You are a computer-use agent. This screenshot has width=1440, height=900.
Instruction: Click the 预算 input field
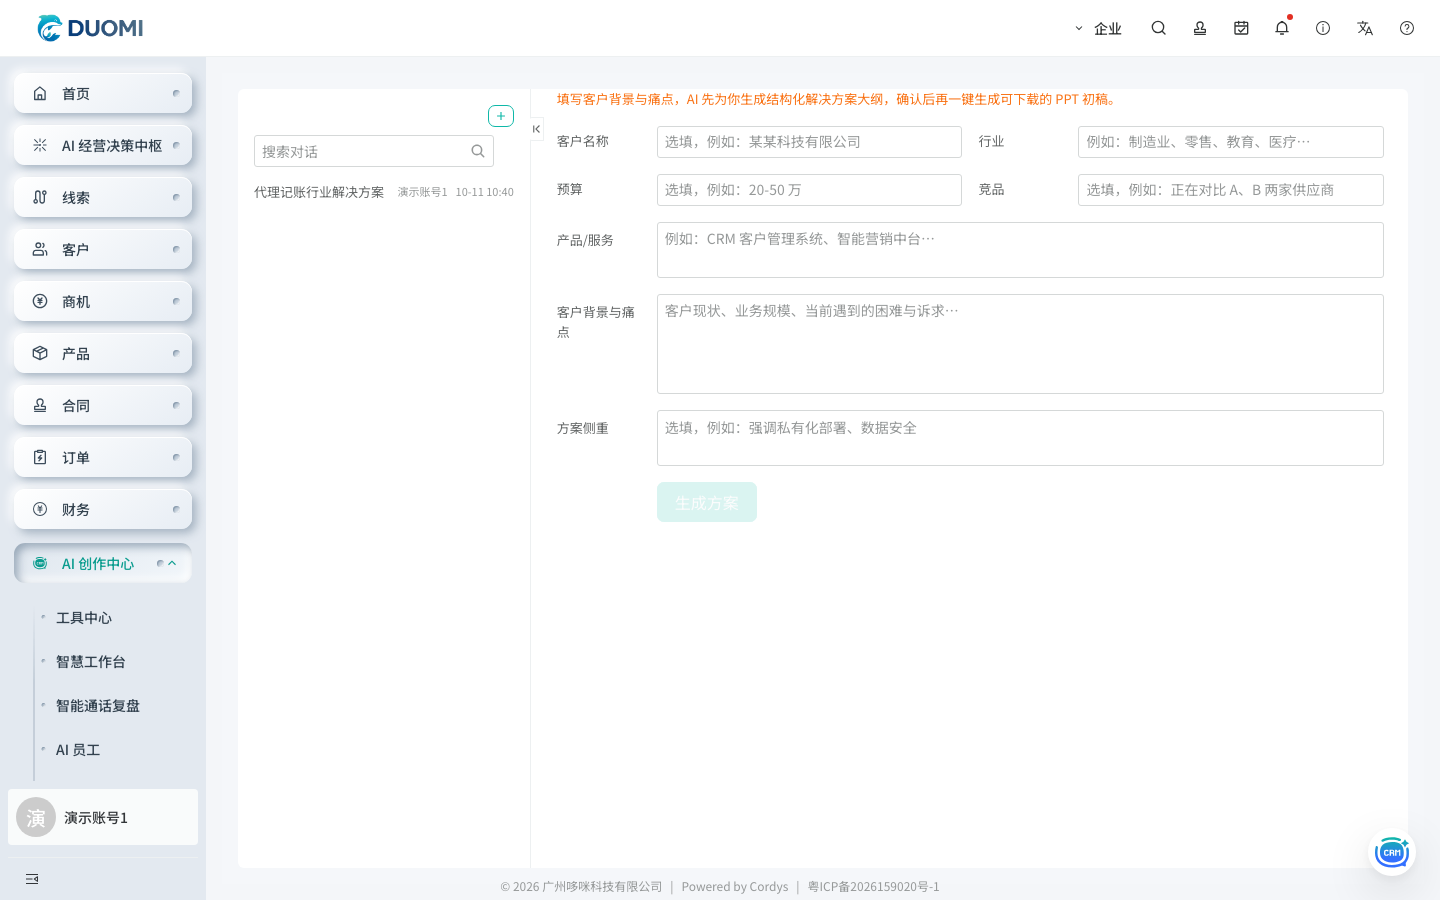pyautogui.click(x=809, y=190)
